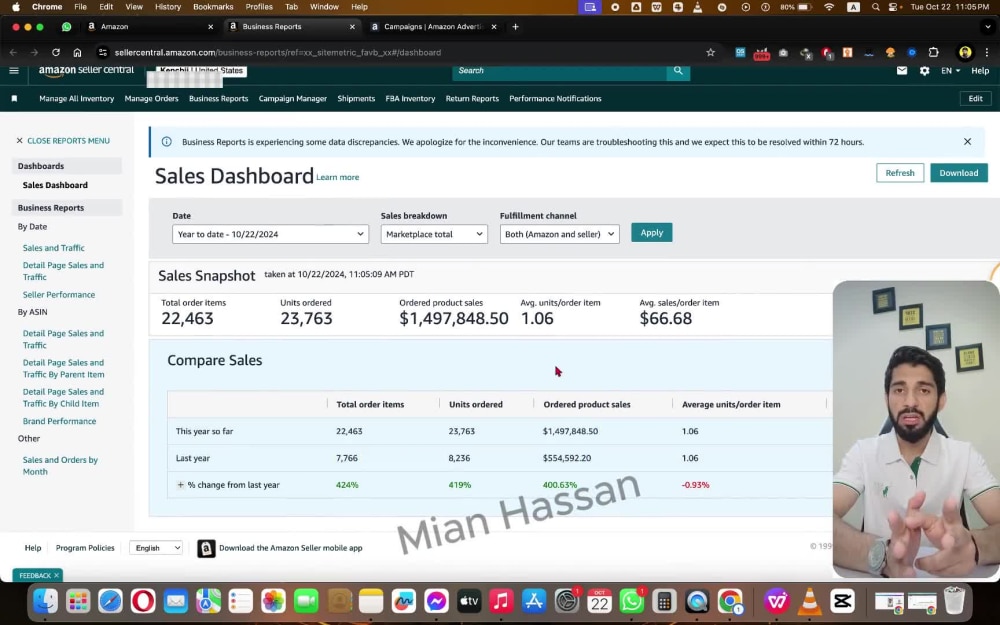This screenshot has height=625, width=1000.
Task: Open the English language selector in footer
Action: click(x=156, y=548)
